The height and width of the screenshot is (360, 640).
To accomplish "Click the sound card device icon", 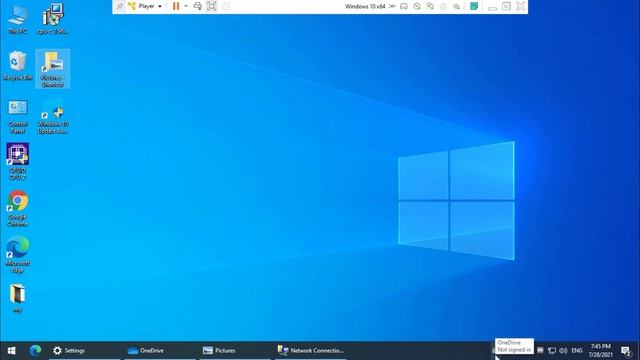I will [456, 6].
